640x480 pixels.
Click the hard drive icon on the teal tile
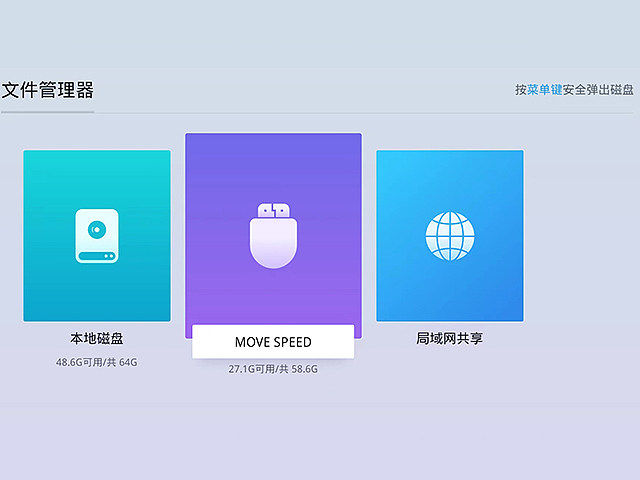96,236
